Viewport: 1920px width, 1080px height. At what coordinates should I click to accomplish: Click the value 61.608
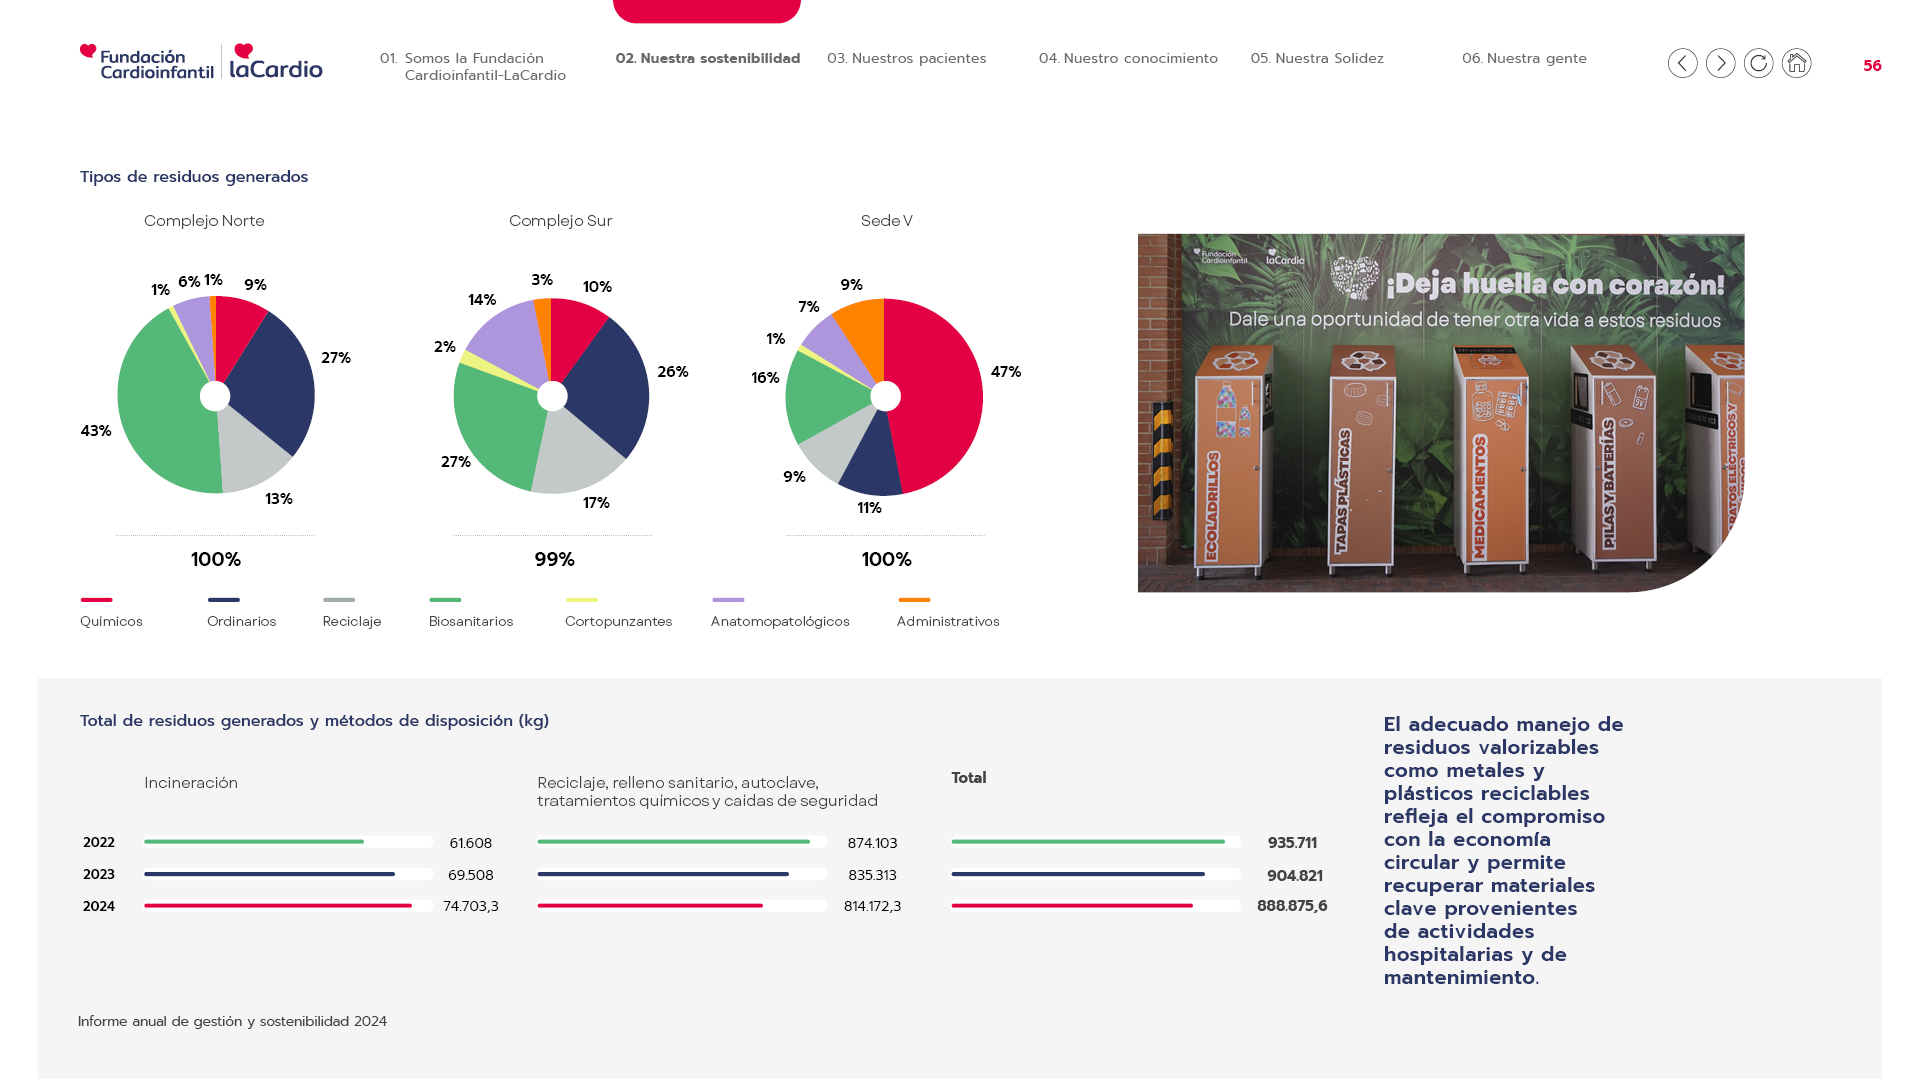click(471, 843)
